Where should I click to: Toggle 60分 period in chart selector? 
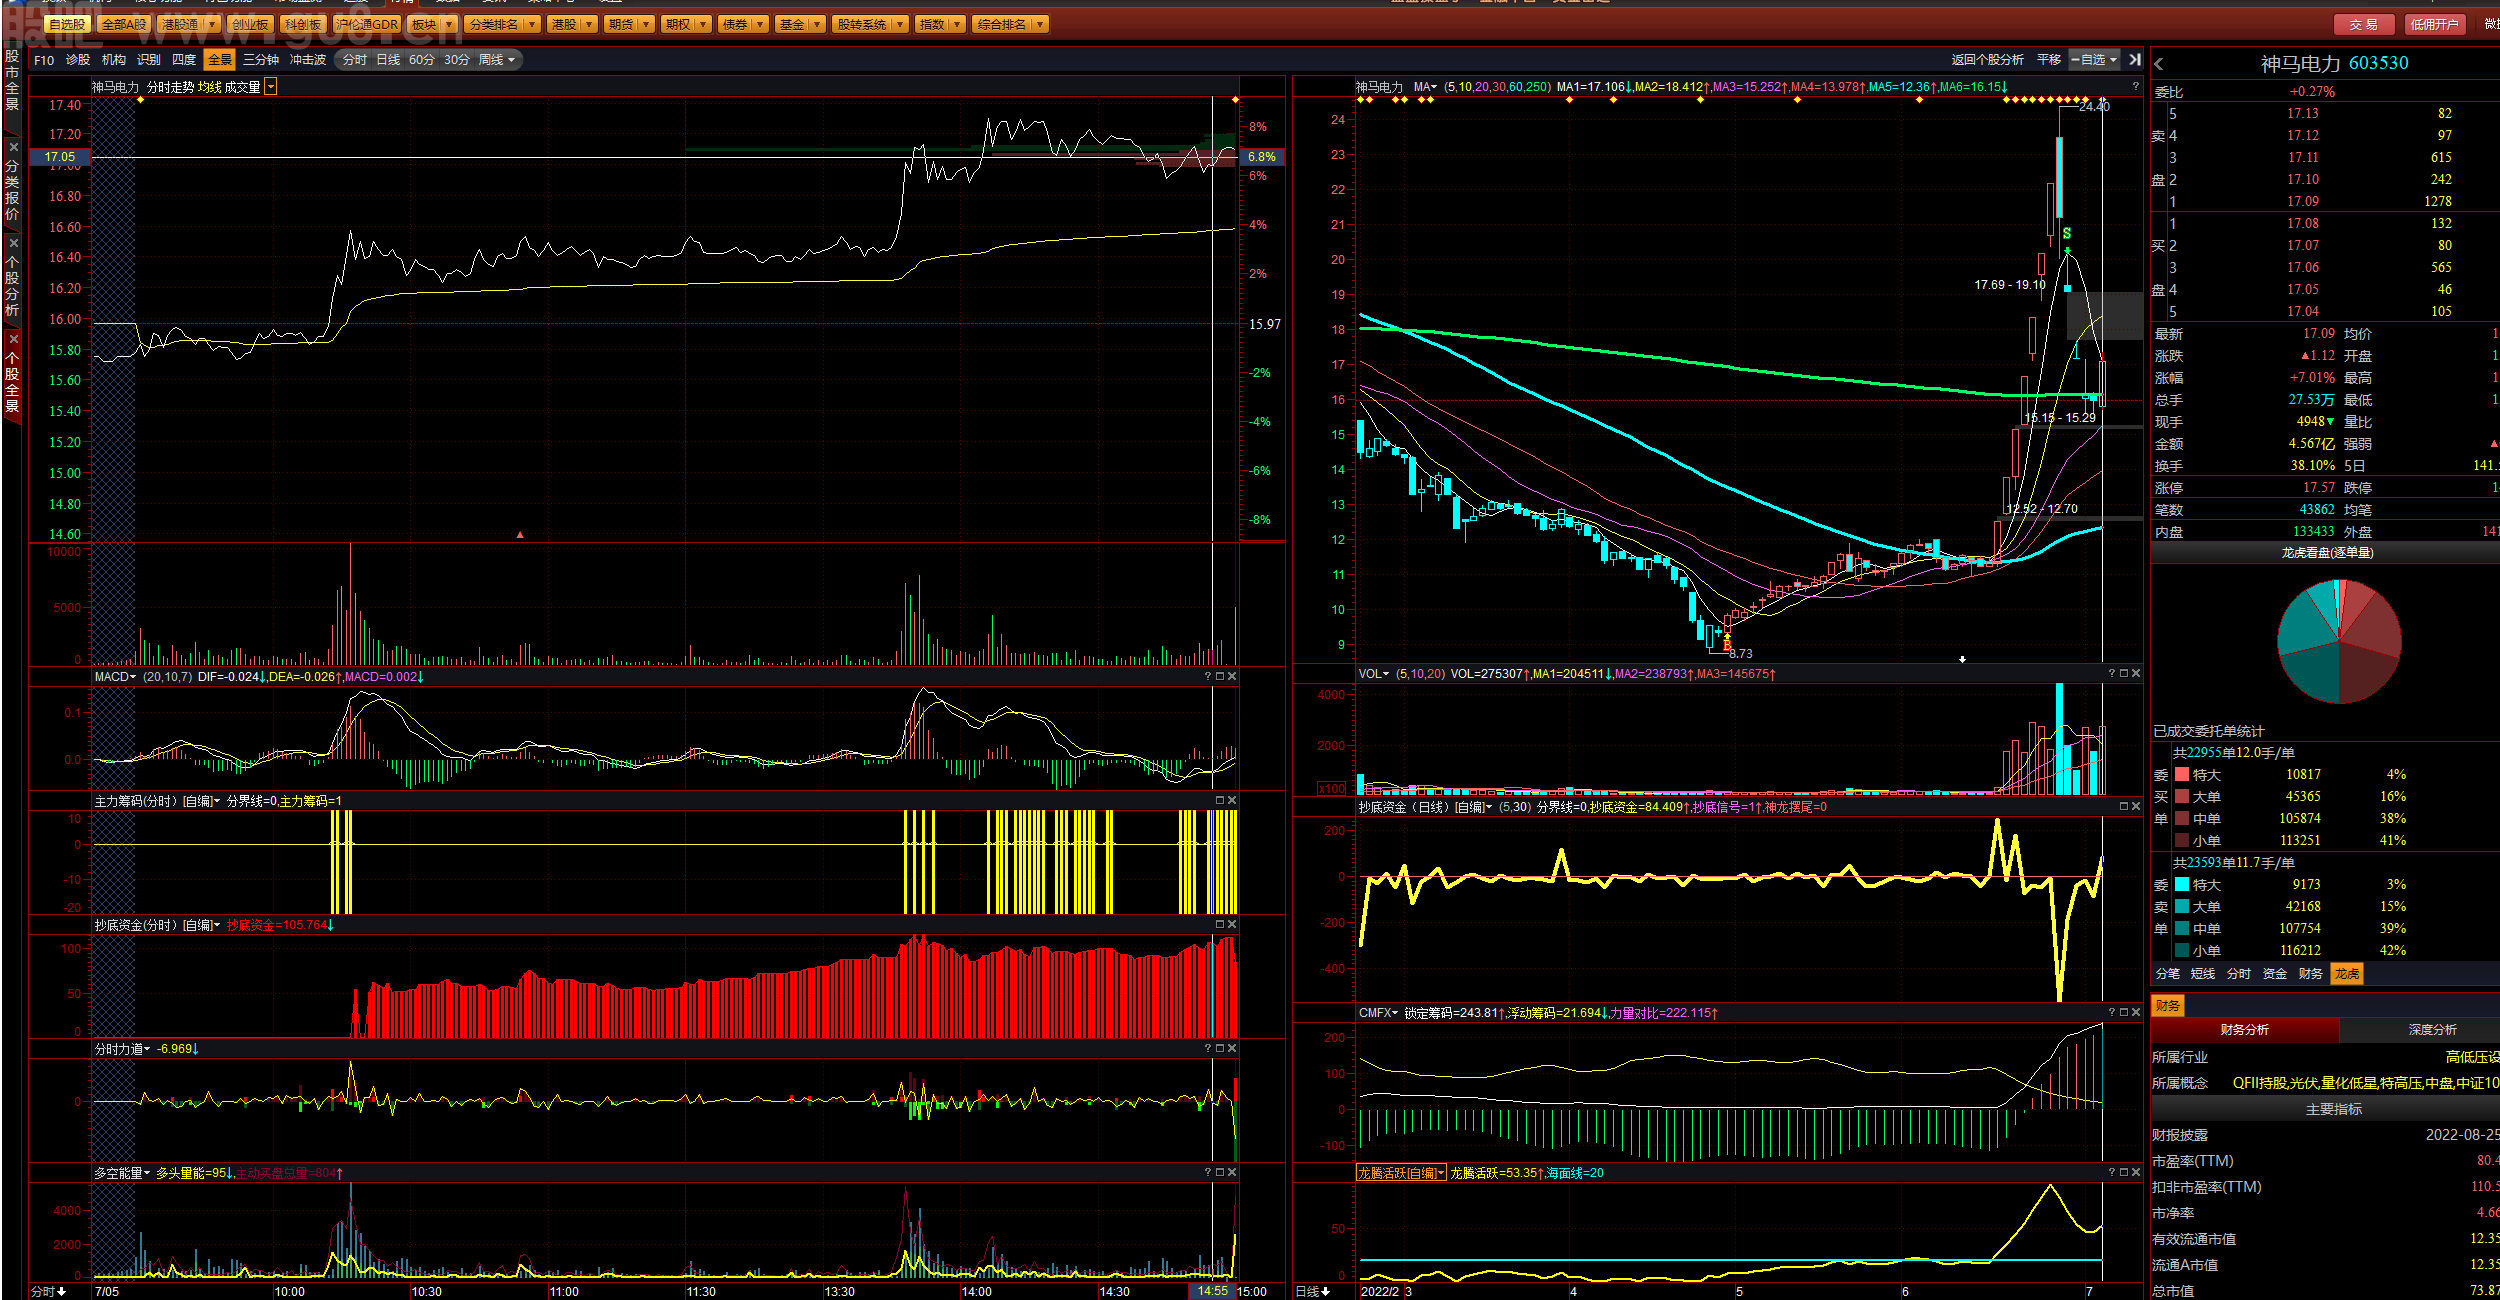tap(422, 60)
